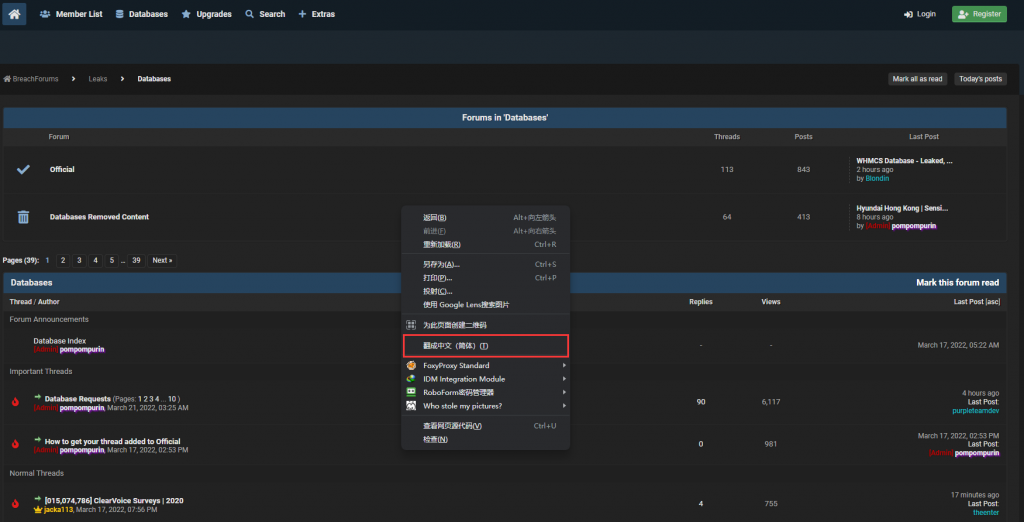Image resolution: width=1024 pixels, height=522 pixels.
Task: Select 为此页面创建二维码 menu entry
Action: (x=485, y=325)
